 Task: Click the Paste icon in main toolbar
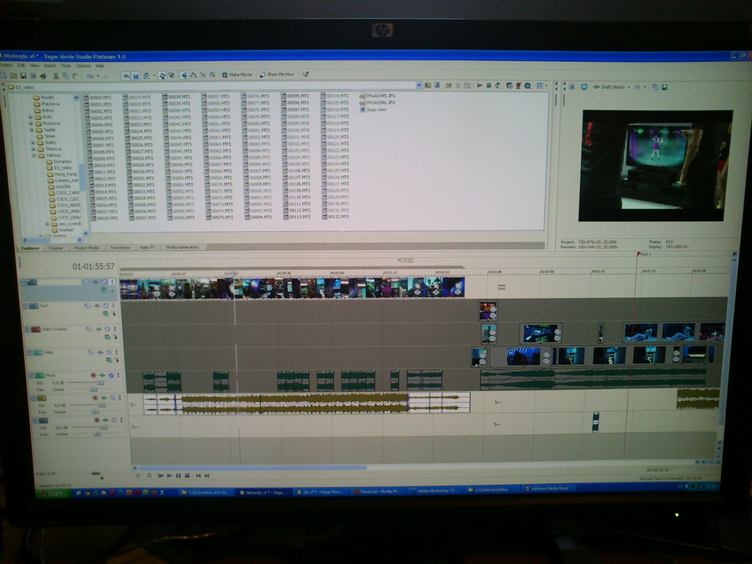[75, 76]
